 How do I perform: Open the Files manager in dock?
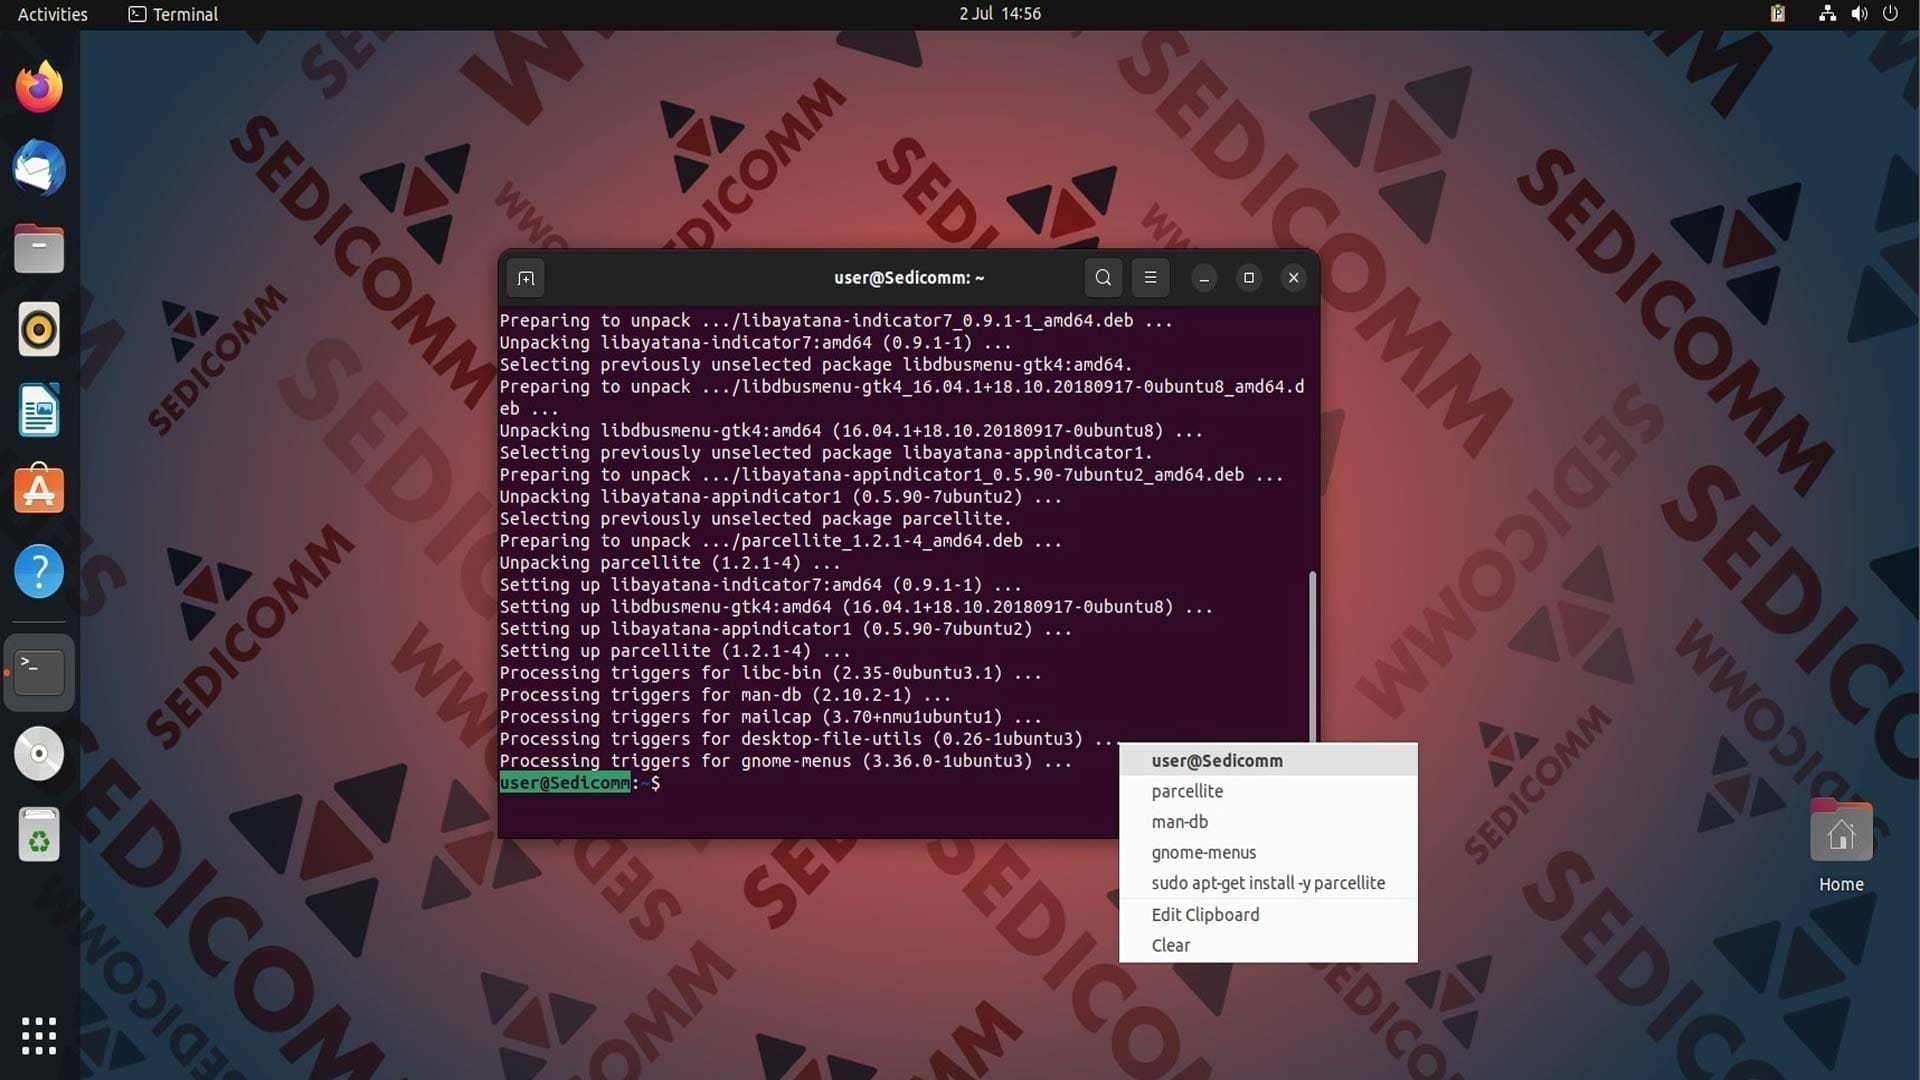tap(39, 248)
